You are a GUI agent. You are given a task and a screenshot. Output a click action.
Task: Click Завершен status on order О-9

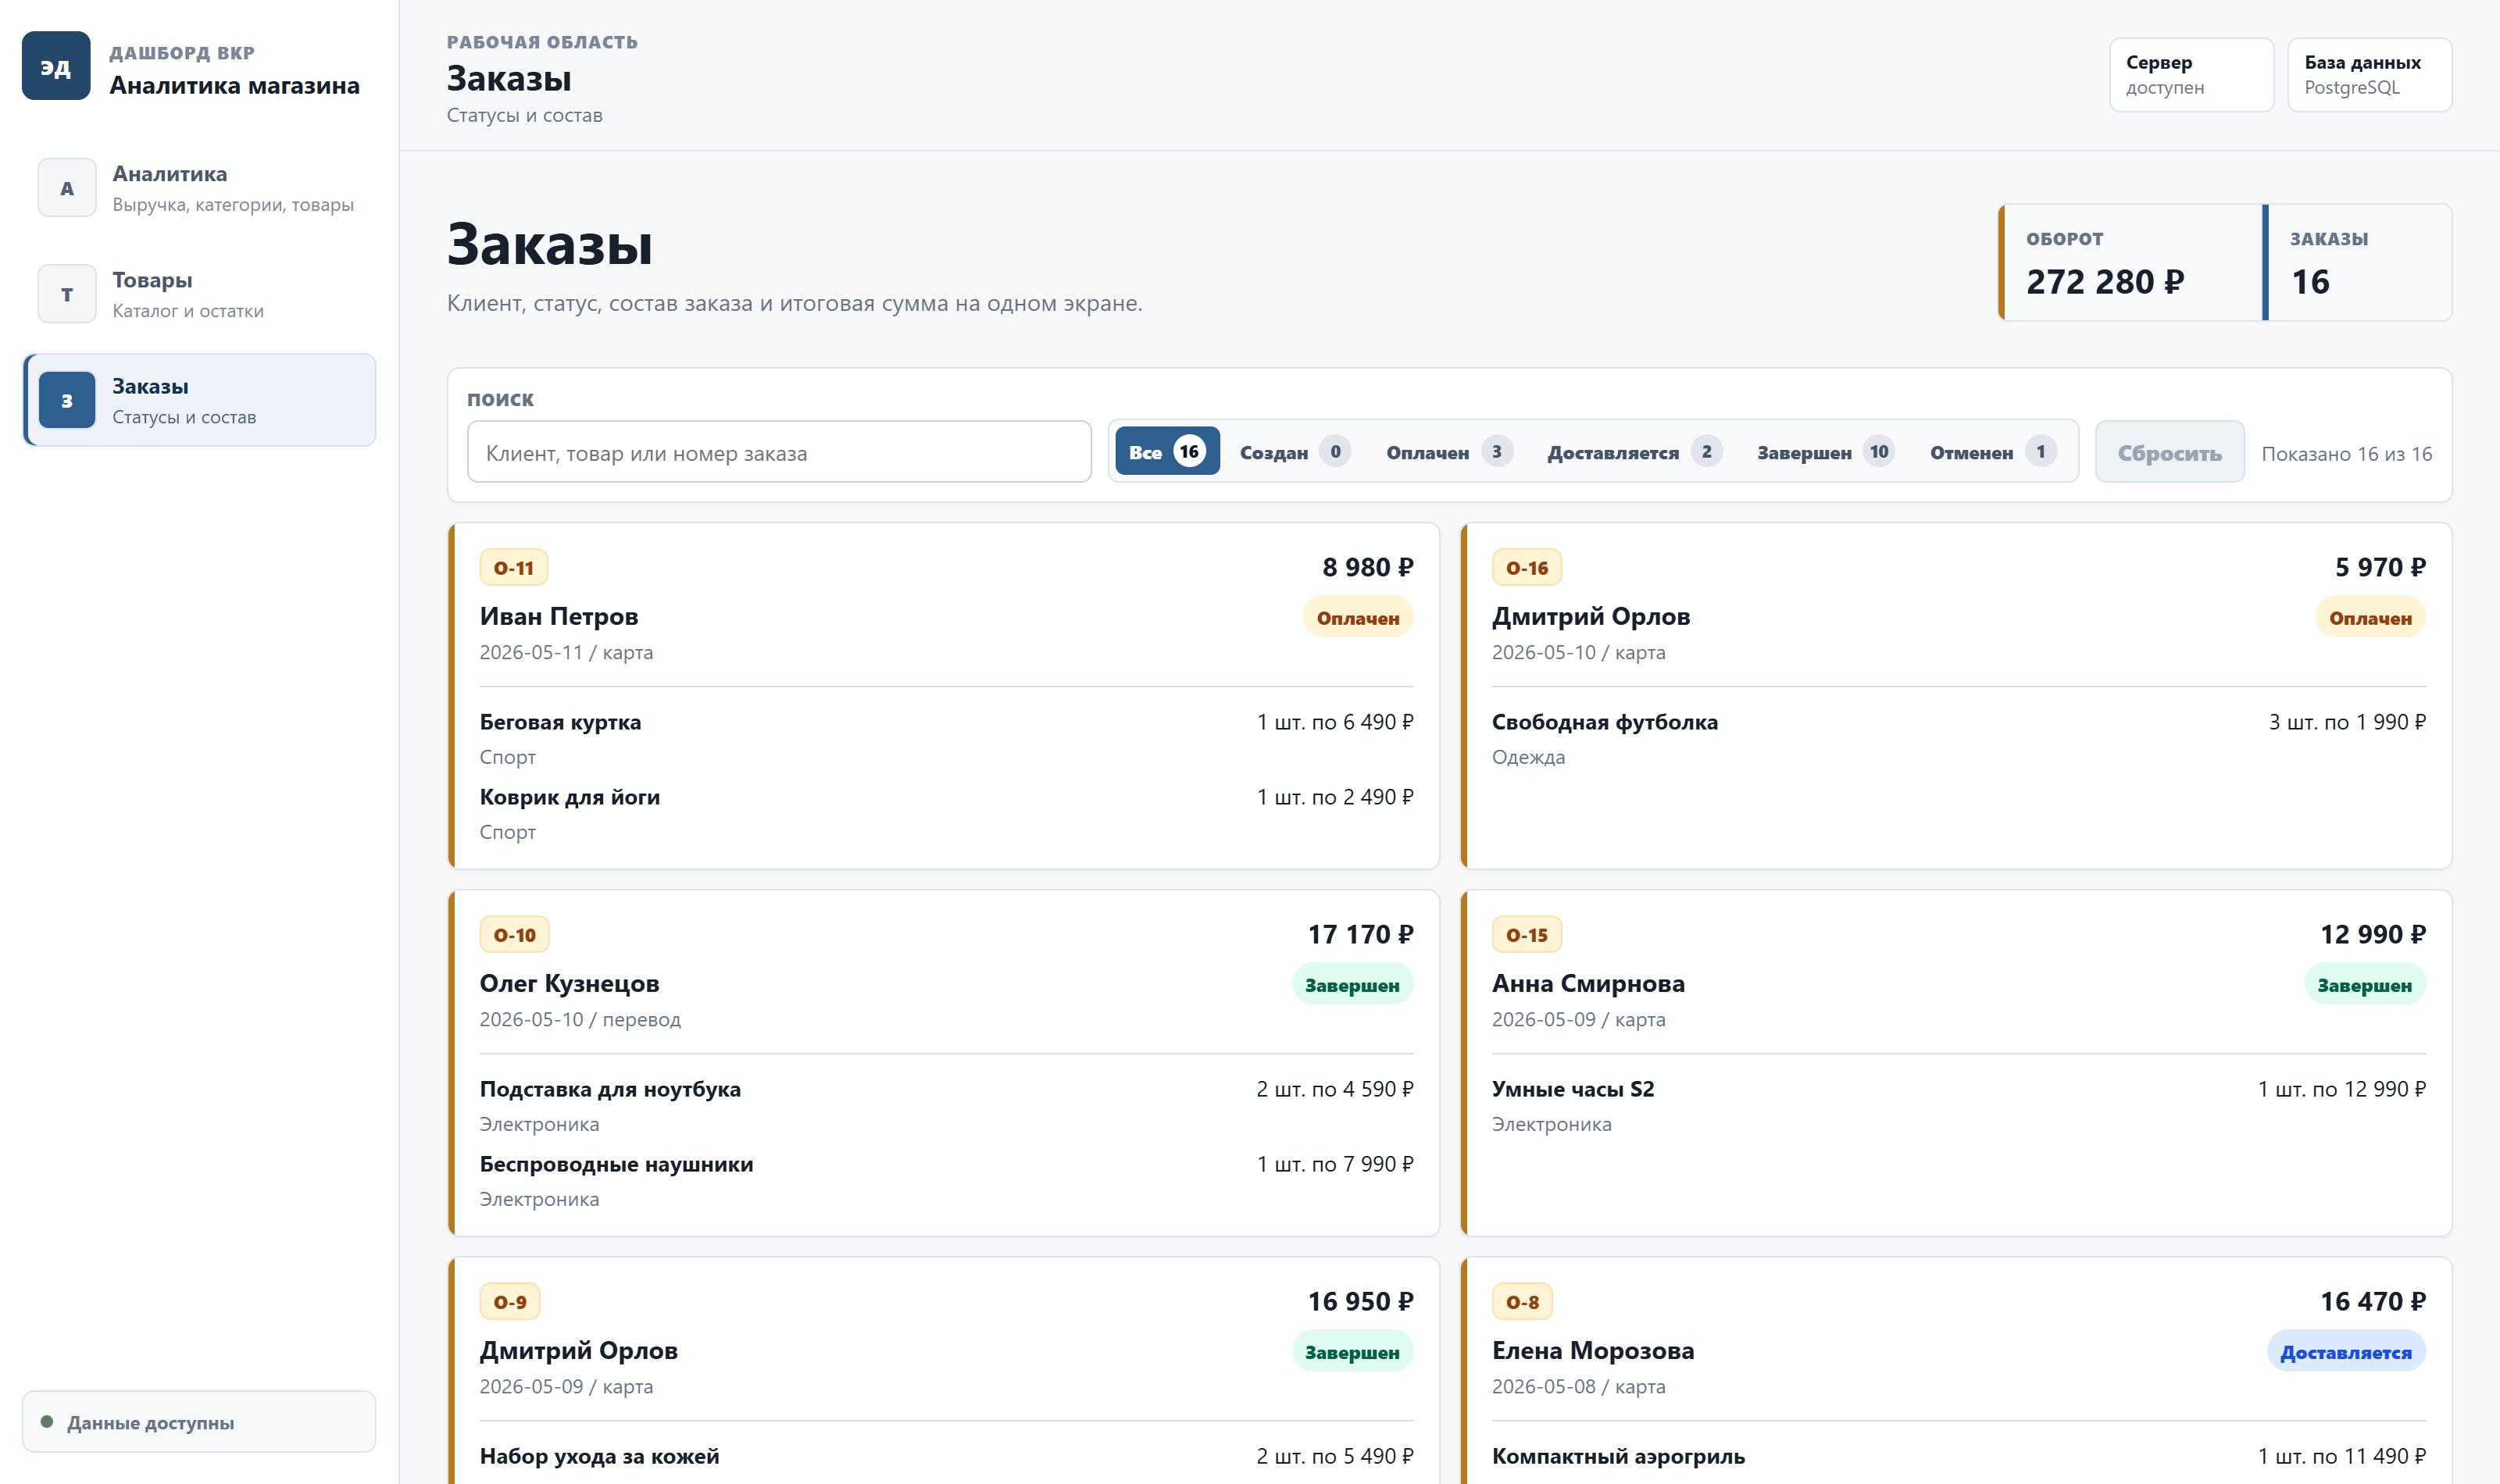click(1352, 1352)
